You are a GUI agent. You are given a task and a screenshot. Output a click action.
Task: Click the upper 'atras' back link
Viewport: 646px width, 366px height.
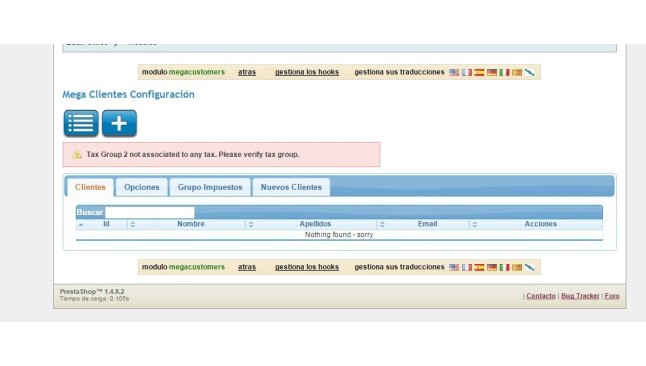[x=247, y=72]
